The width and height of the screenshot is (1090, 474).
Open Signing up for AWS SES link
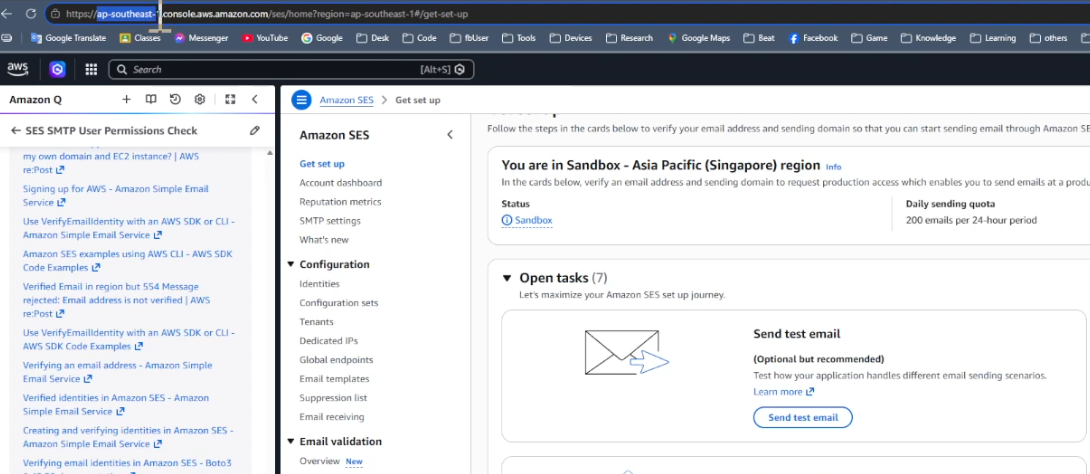tap(115, 195)
